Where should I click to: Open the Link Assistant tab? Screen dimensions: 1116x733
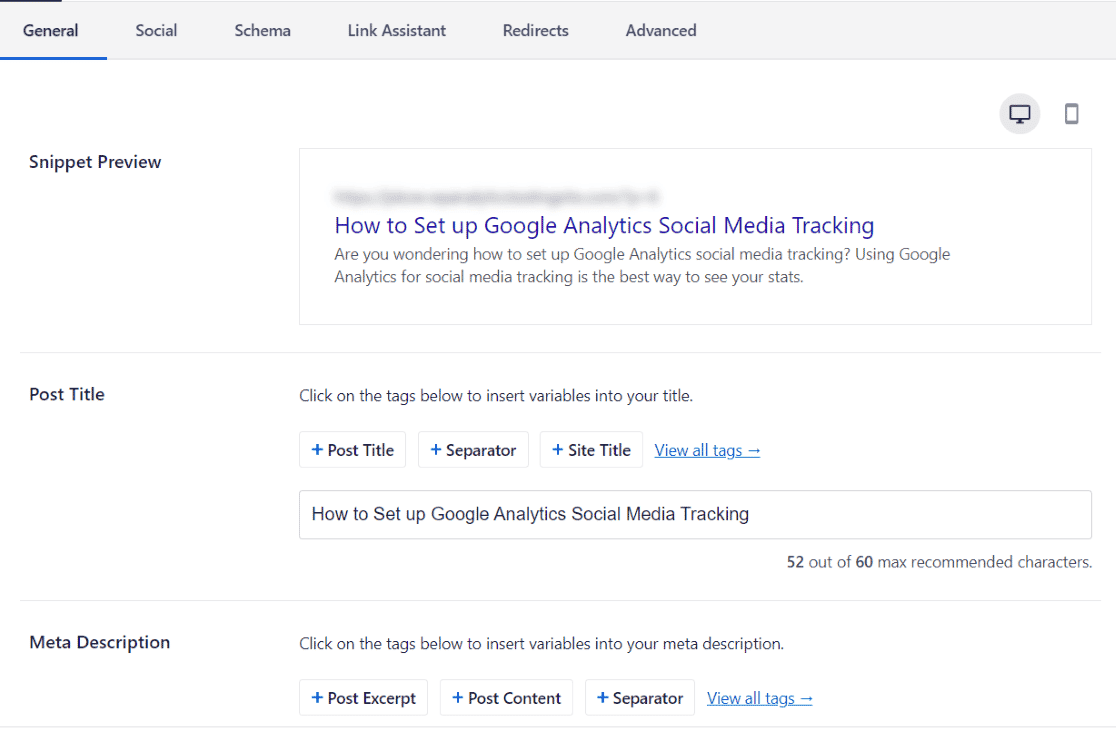(396, 31)
